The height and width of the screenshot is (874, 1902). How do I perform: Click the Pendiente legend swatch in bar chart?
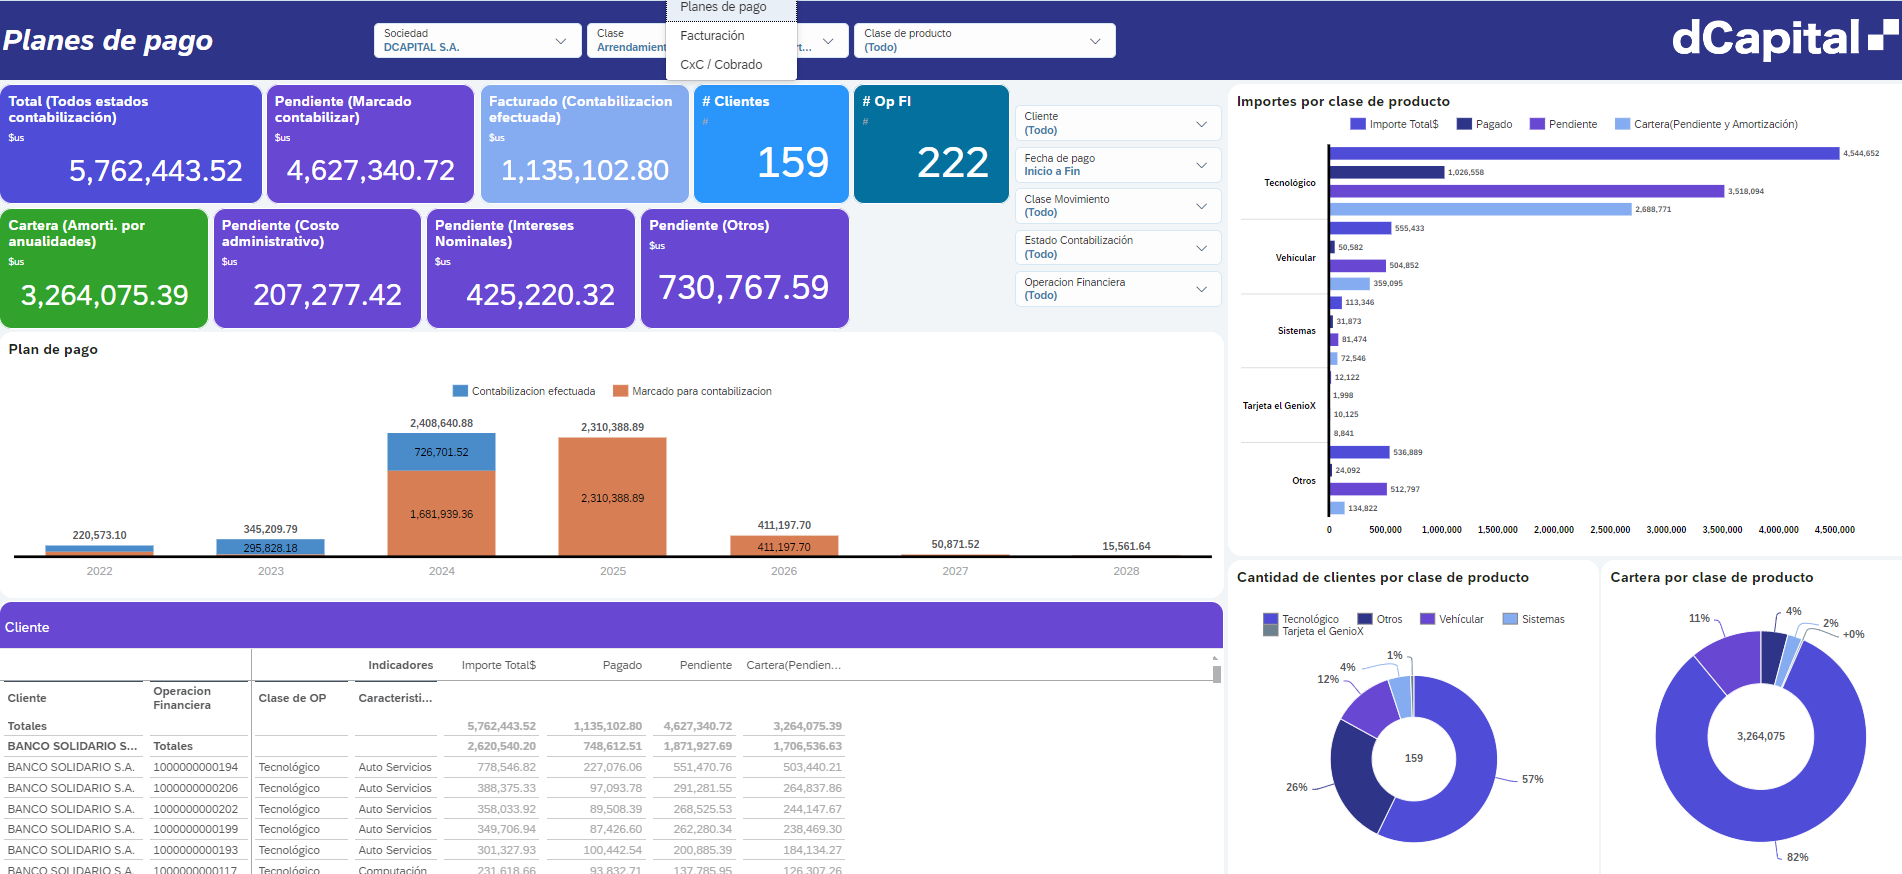[x=1537, y=124]
